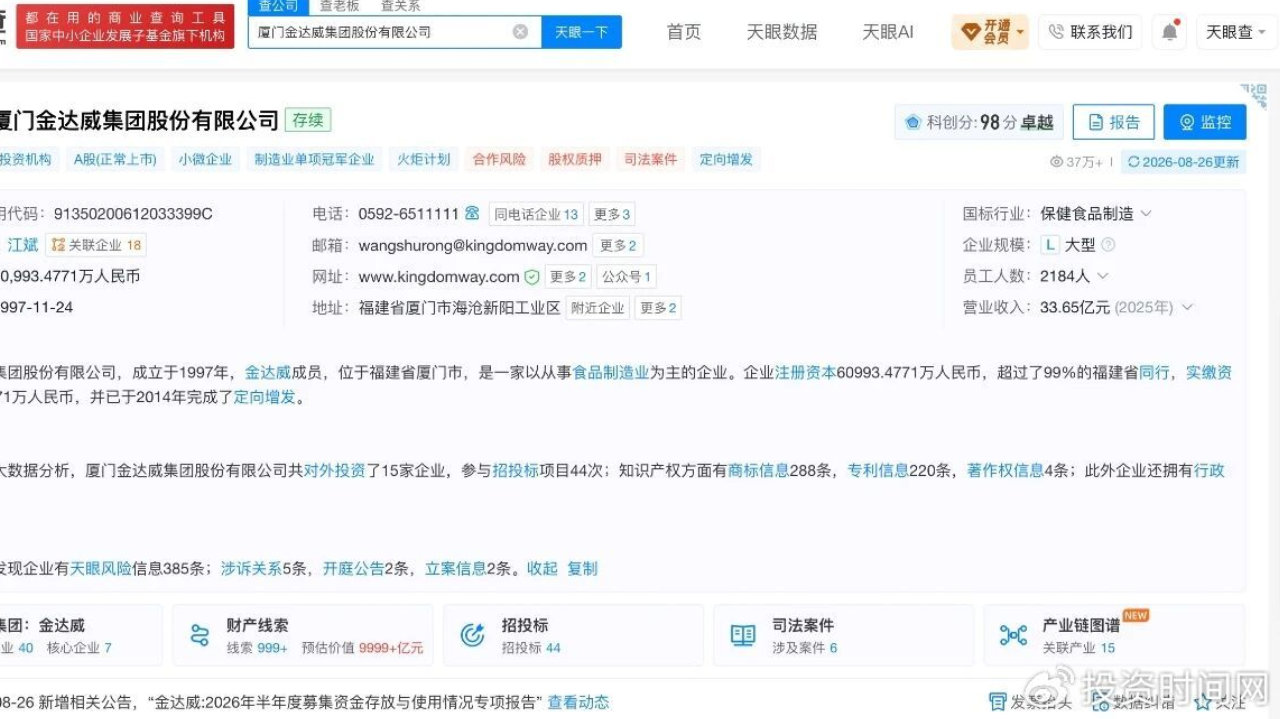Screen dimensions: 1280x719
Task: Expand 国标行业 保健食品制造 dropdown
Action: pos(1146,213)
